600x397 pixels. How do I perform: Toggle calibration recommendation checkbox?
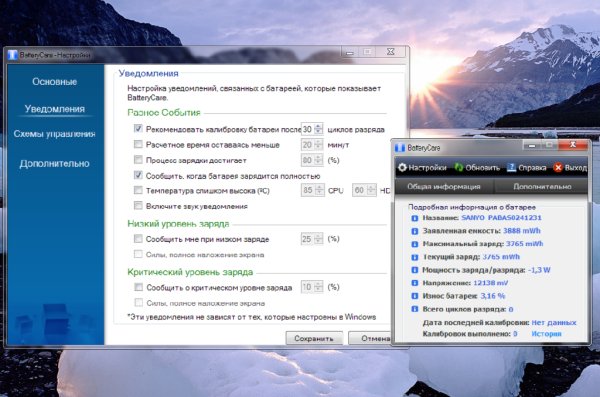pyautogui.click(x=138, y=129)
